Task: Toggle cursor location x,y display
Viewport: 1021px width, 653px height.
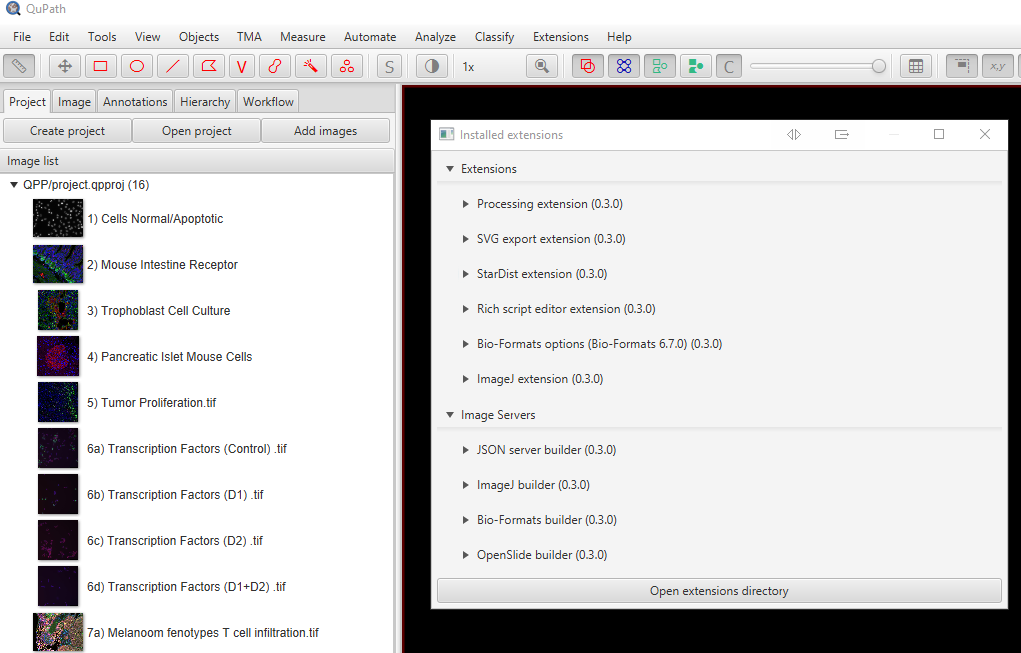Action: point(998,66)
